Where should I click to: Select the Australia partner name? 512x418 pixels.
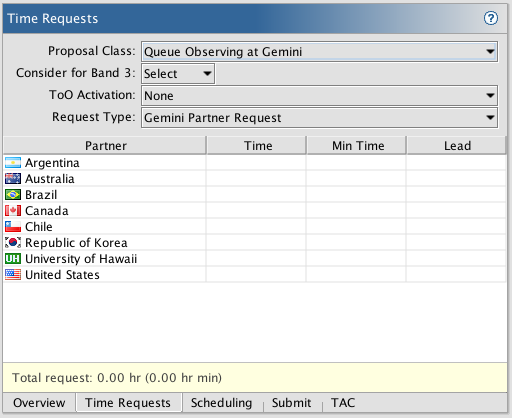(x=50, y=179)
